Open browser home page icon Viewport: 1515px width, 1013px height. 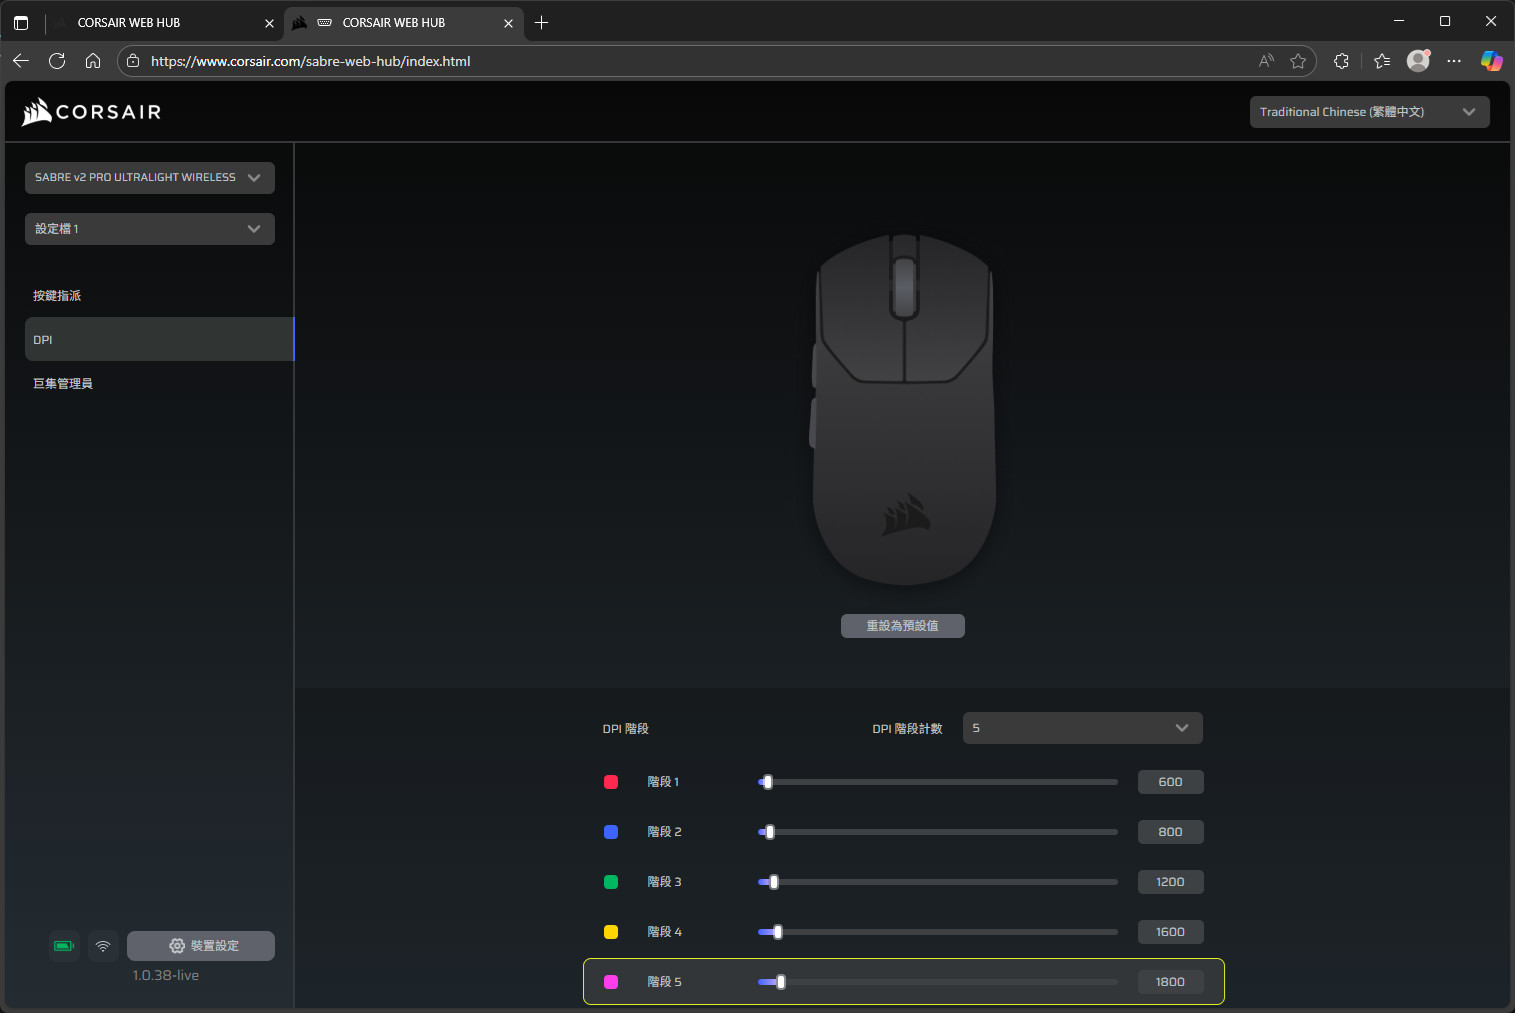coord(93,61)
